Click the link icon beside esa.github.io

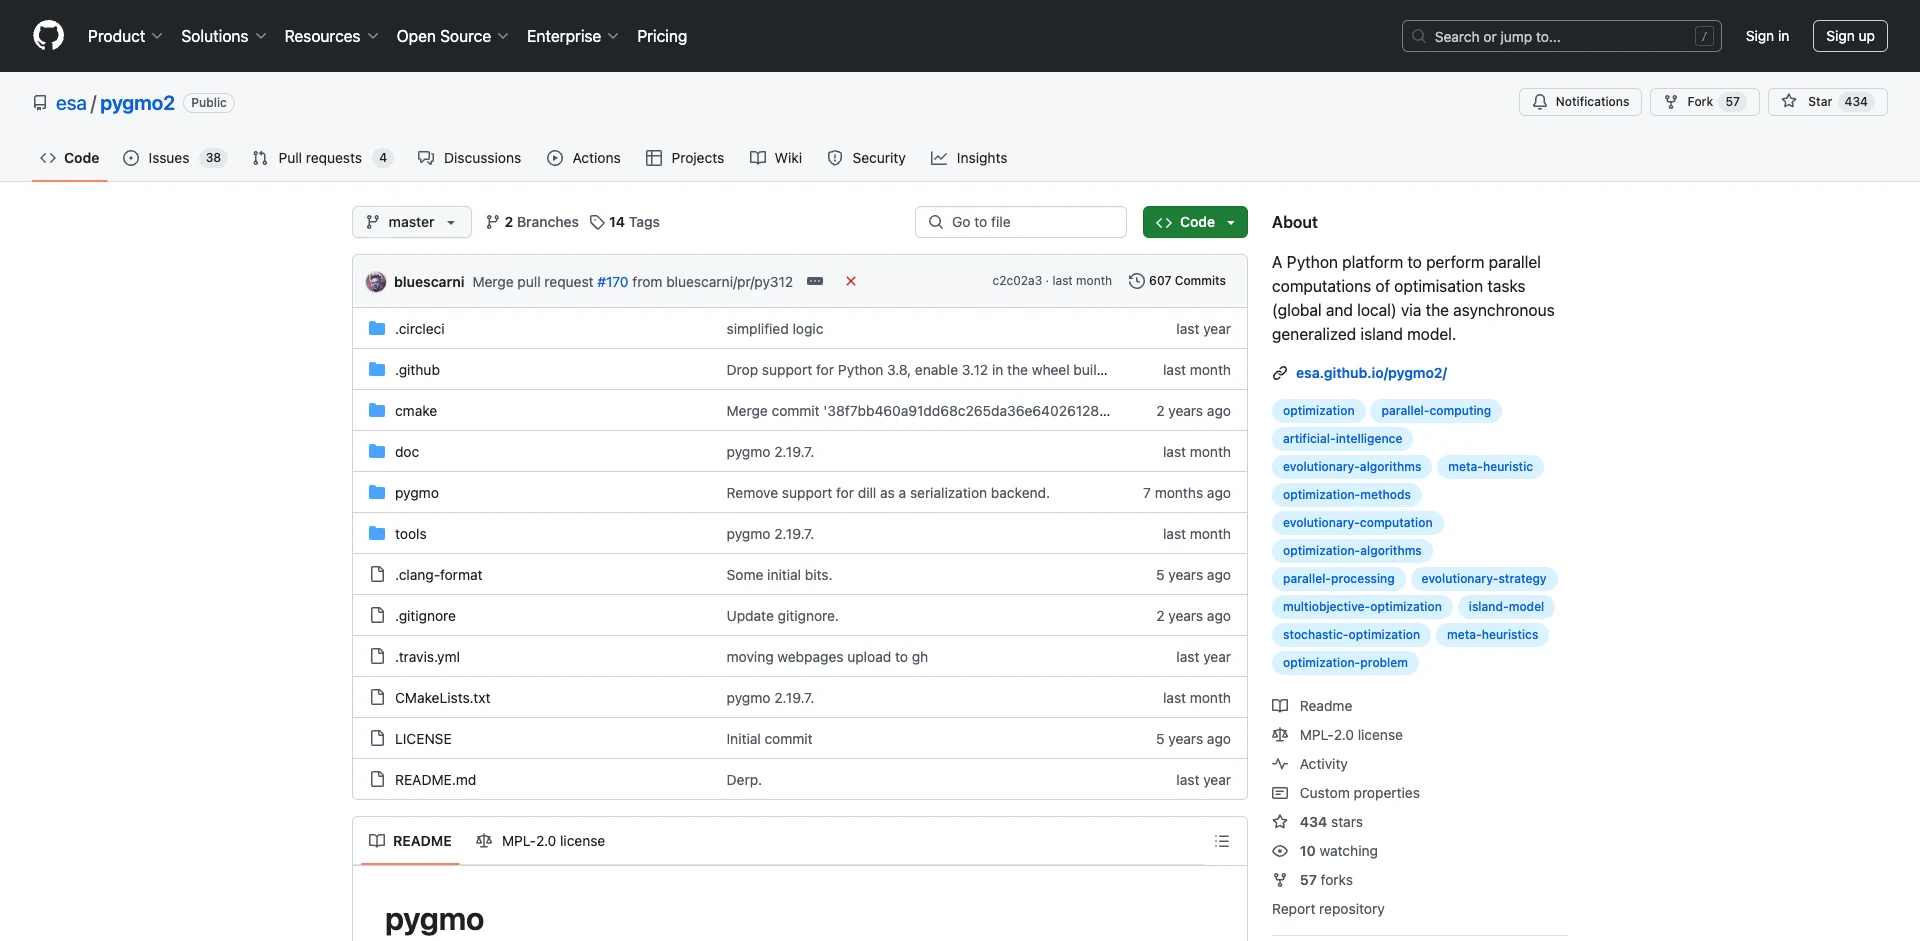tap(1280, 373)
